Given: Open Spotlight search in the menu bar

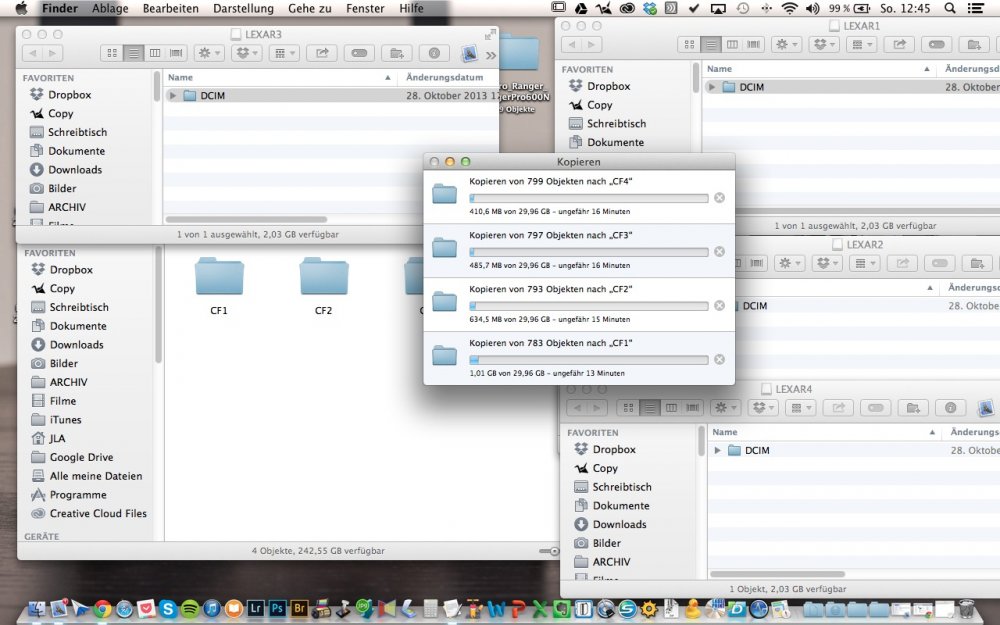Looking at the screenshot, I should 949,8.
